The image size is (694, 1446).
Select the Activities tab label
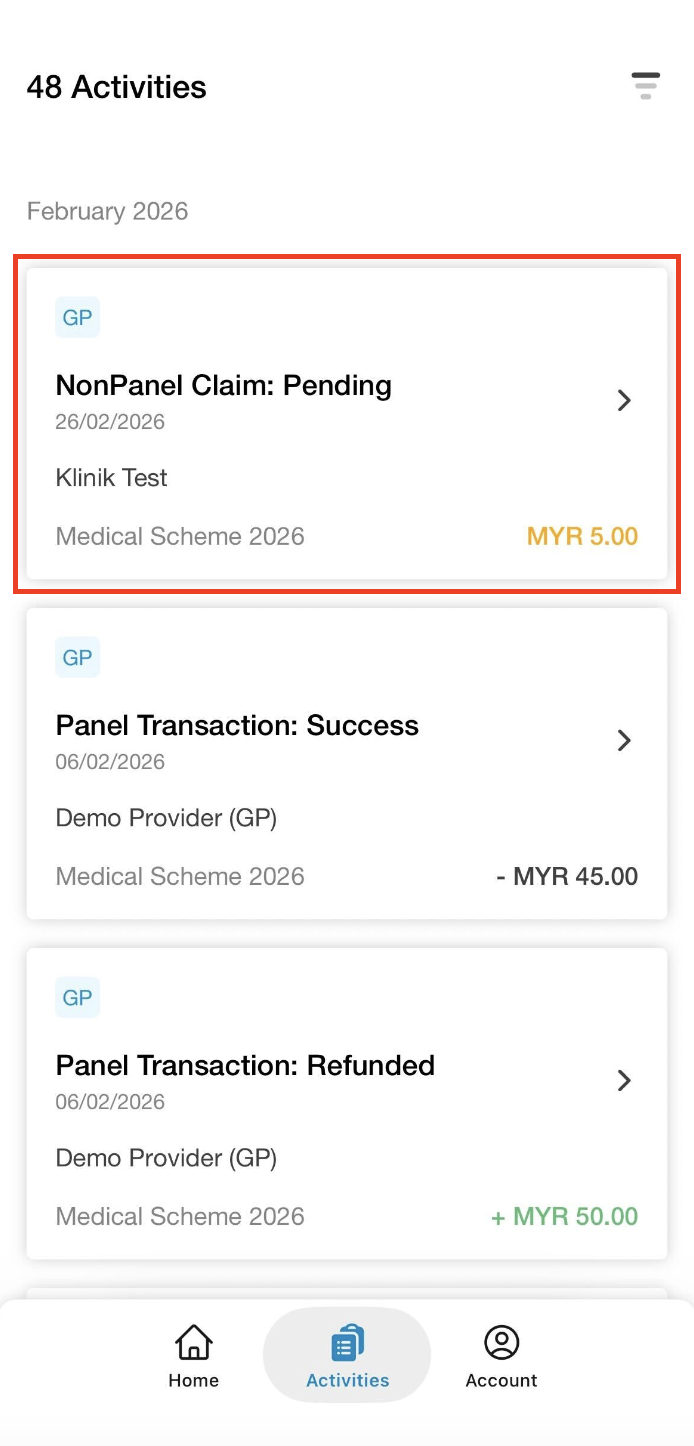(347, 1380)
